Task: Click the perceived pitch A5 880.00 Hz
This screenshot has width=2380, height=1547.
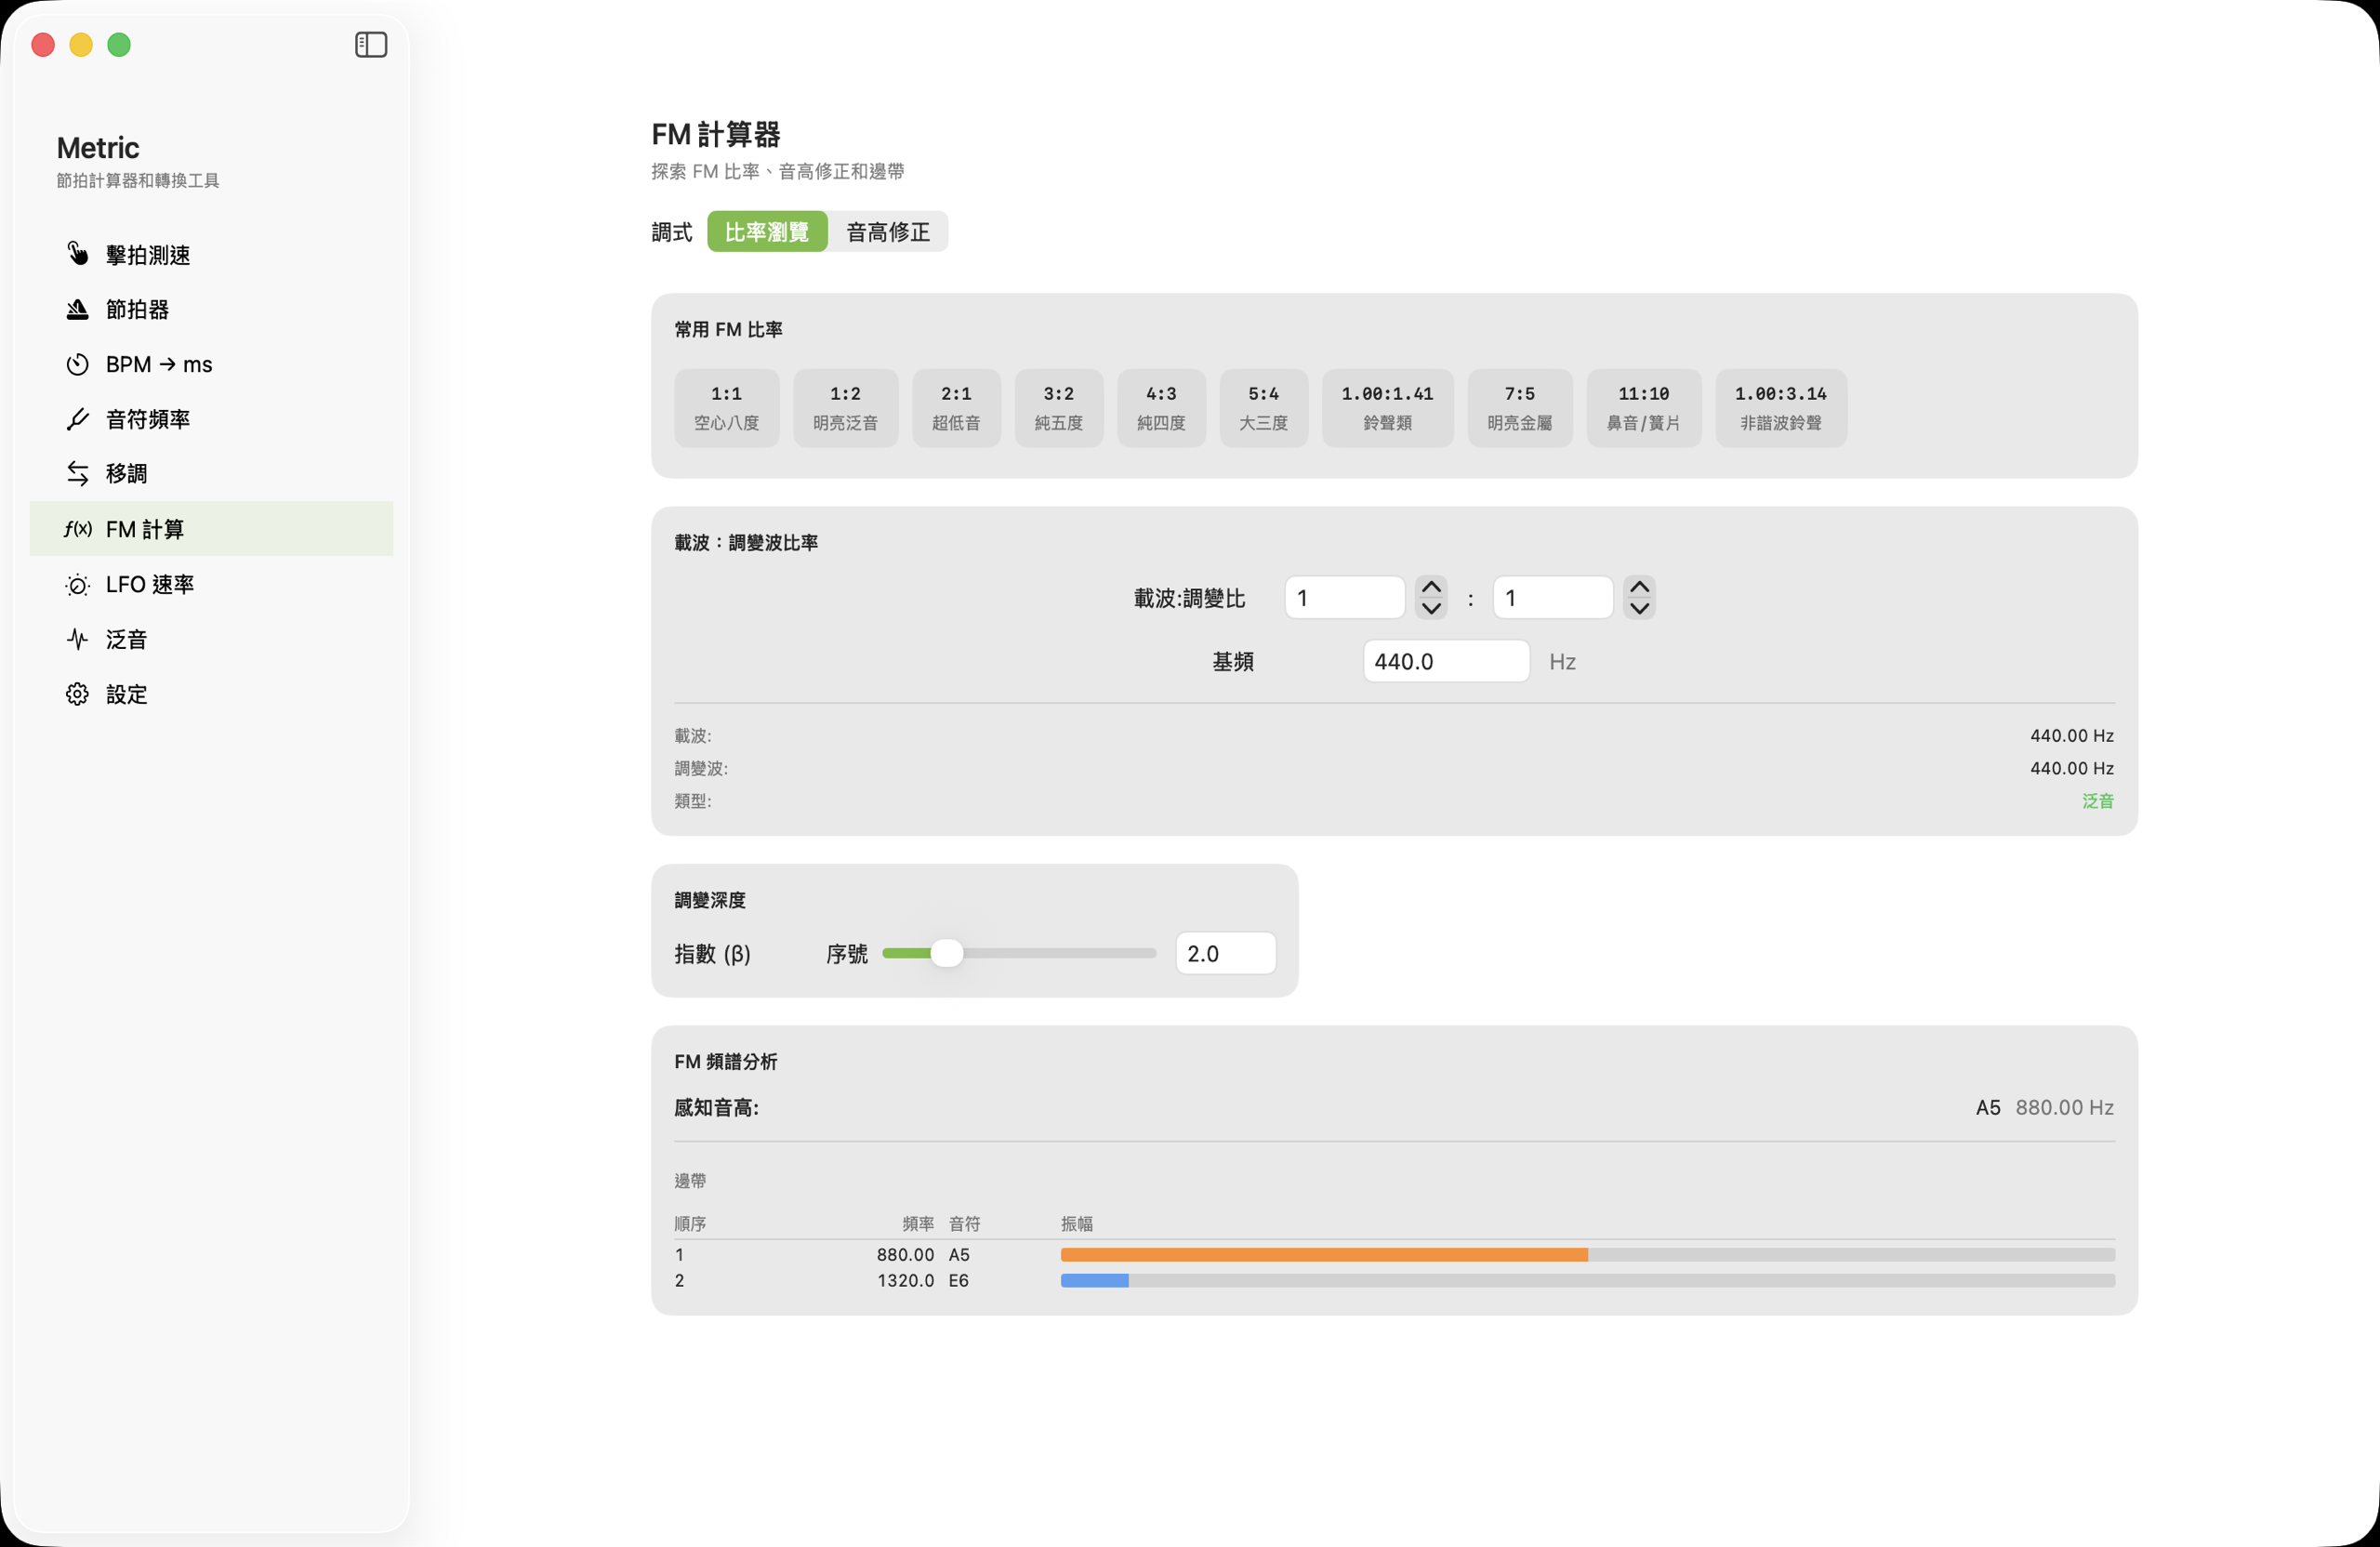Action: pos(2045,1107)
